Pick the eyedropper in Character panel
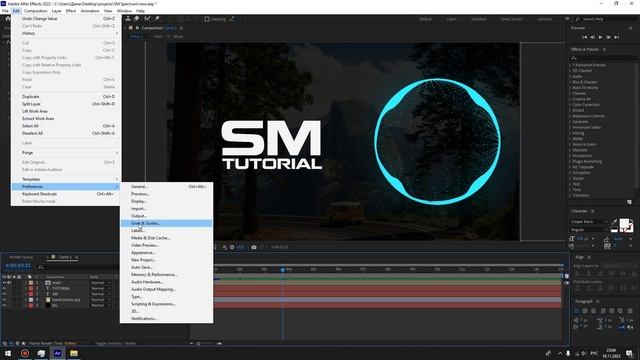640x360 pixels. click(615, 222)
